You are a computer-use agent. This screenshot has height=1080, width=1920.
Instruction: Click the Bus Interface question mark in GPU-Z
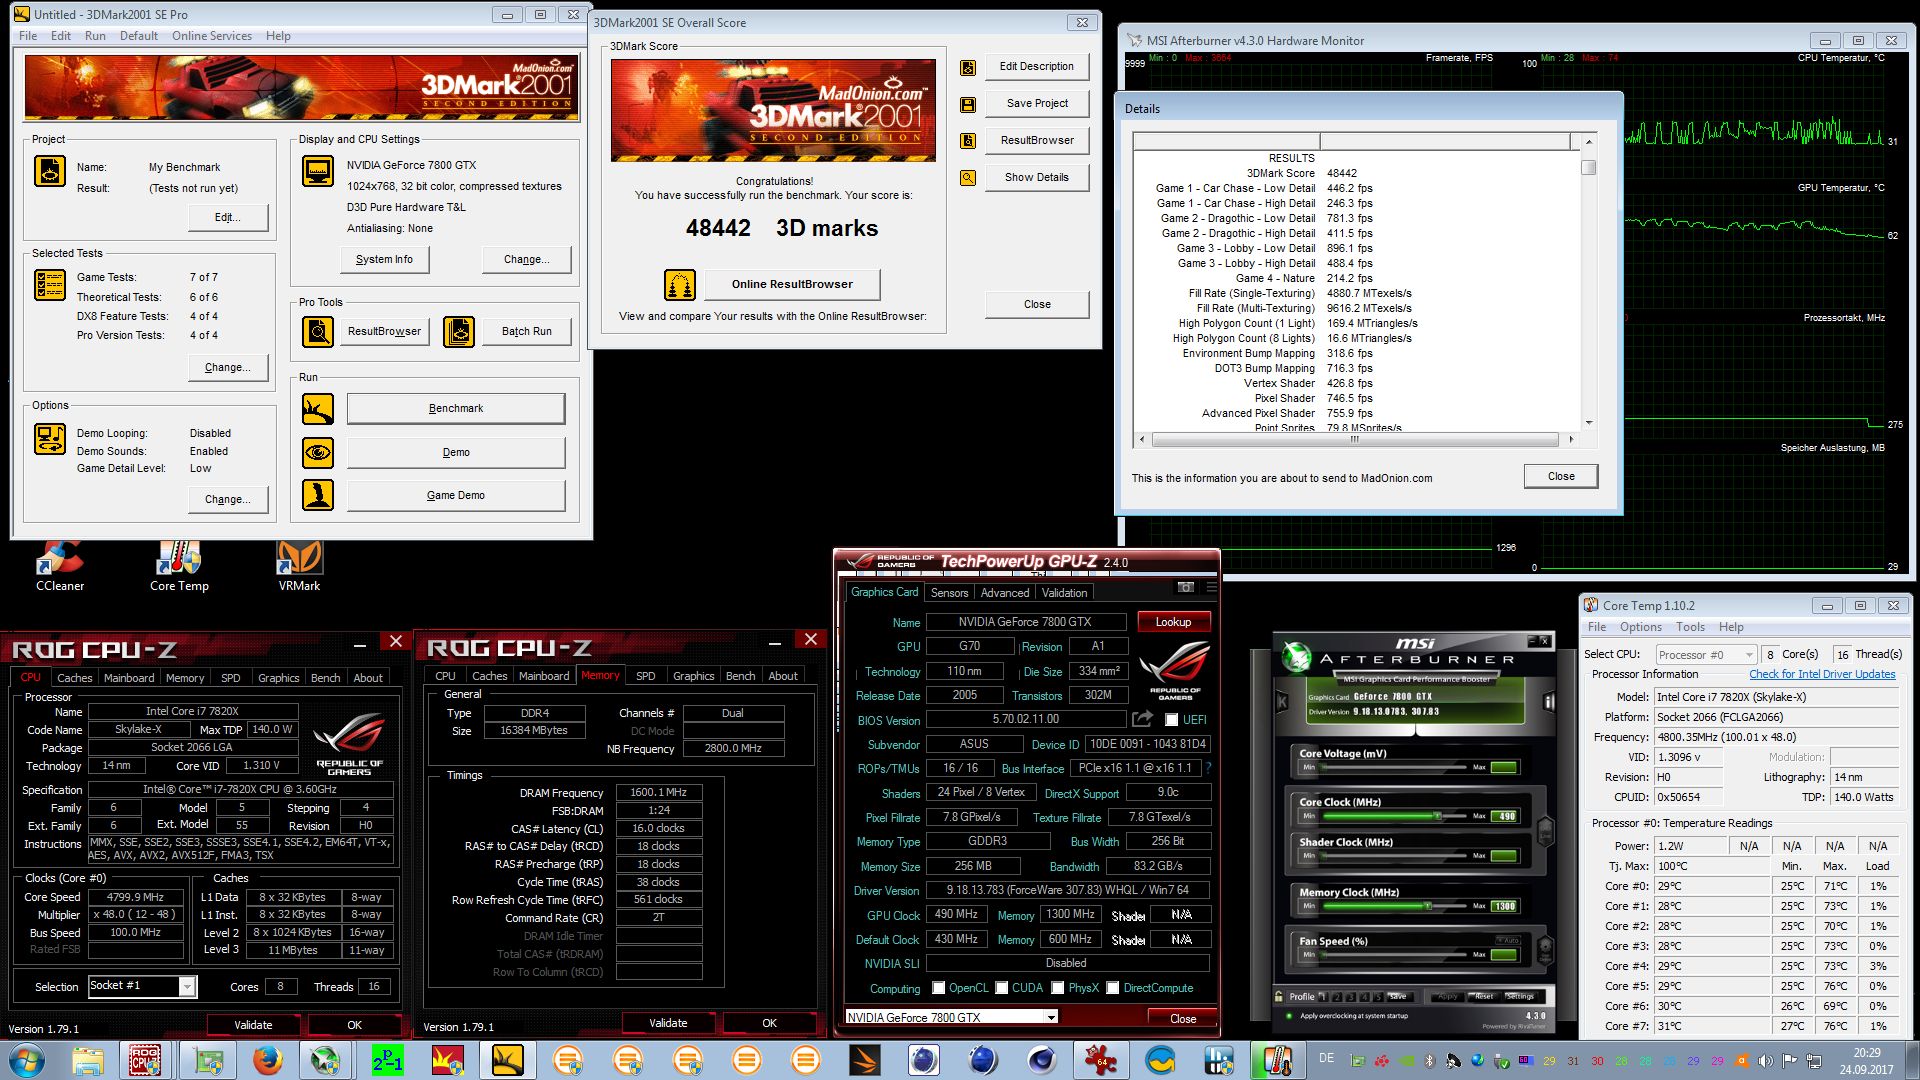[1208, 768]
